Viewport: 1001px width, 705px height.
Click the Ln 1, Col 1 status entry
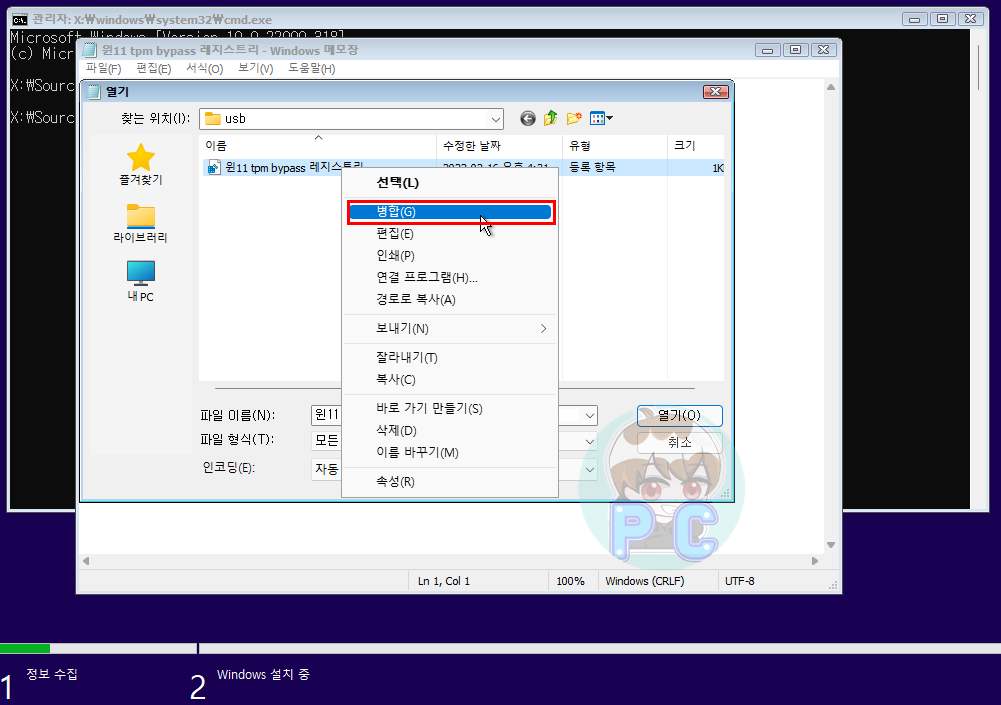tap(444, 581)
